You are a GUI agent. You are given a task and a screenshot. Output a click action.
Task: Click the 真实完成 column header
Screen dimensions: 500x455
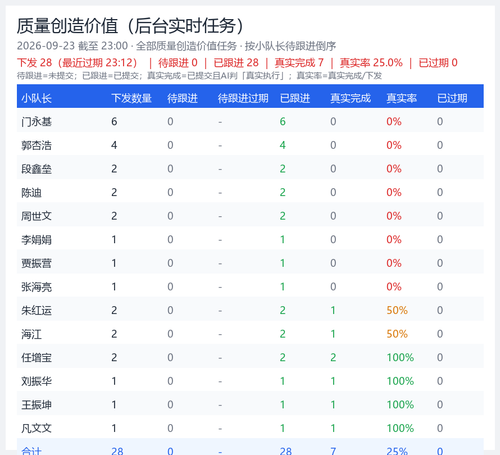coord(350,98)
